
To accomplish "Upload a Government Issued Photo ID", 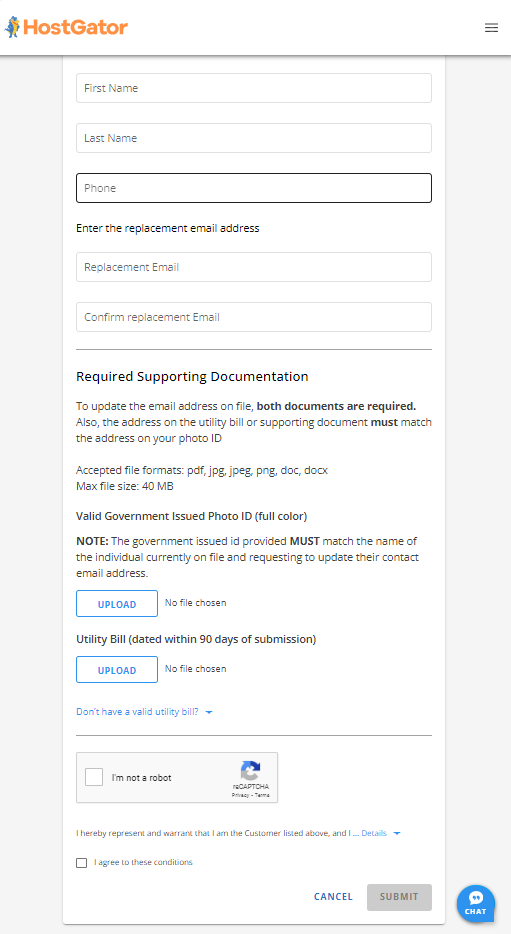I will pyautogui.click(x=117, y=604).
